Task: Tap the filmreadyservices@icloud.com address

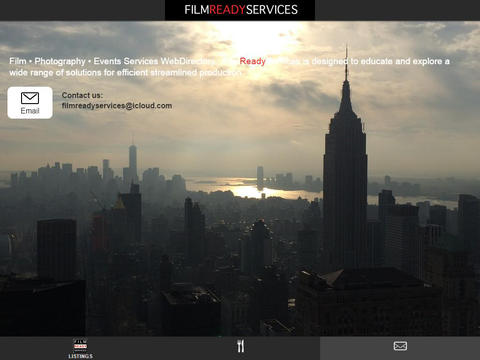Action: pos(117,106)
